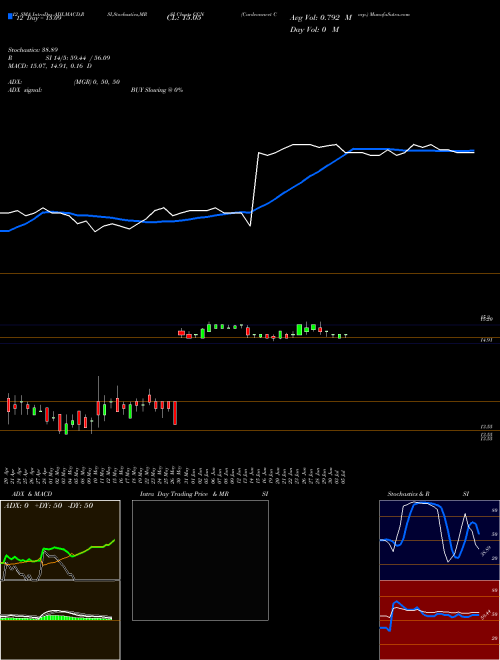
Task: Open the ADX chart with the green line
Action: [x=60, y=540]
